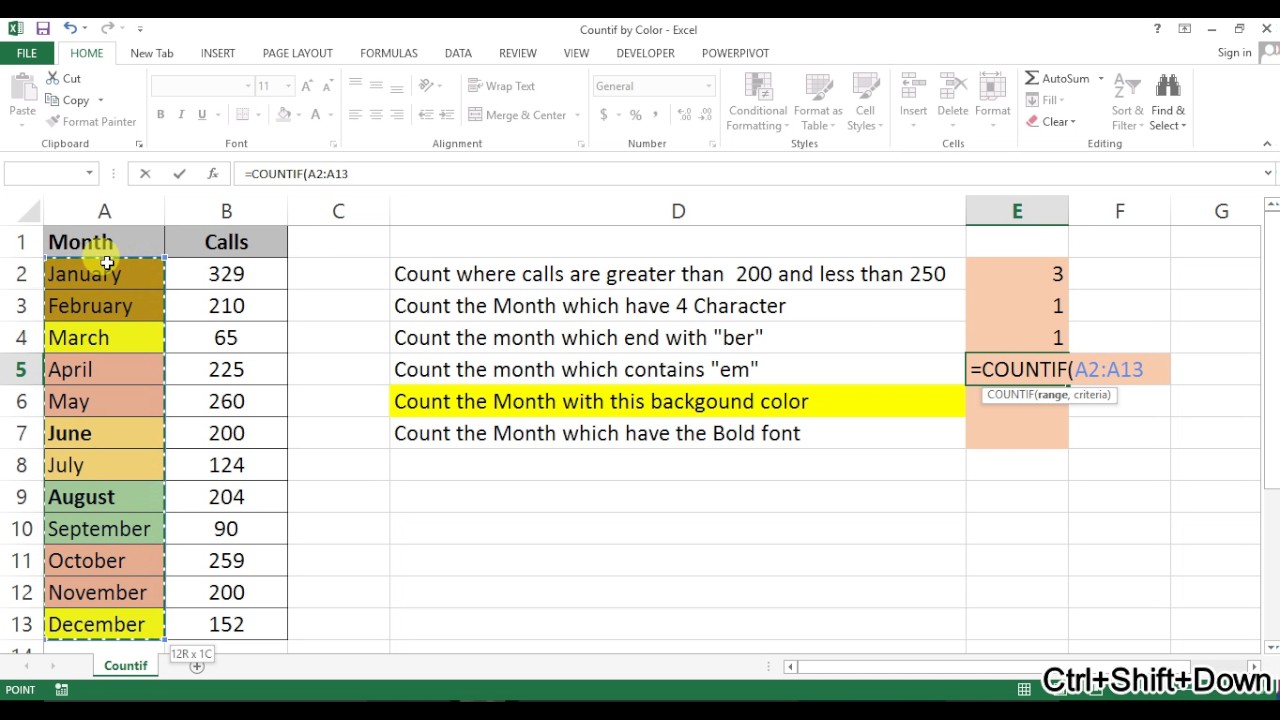Screen dimensions: 1280x720
Task: Click the Cut scissors icon
Action: pos(53,78)
